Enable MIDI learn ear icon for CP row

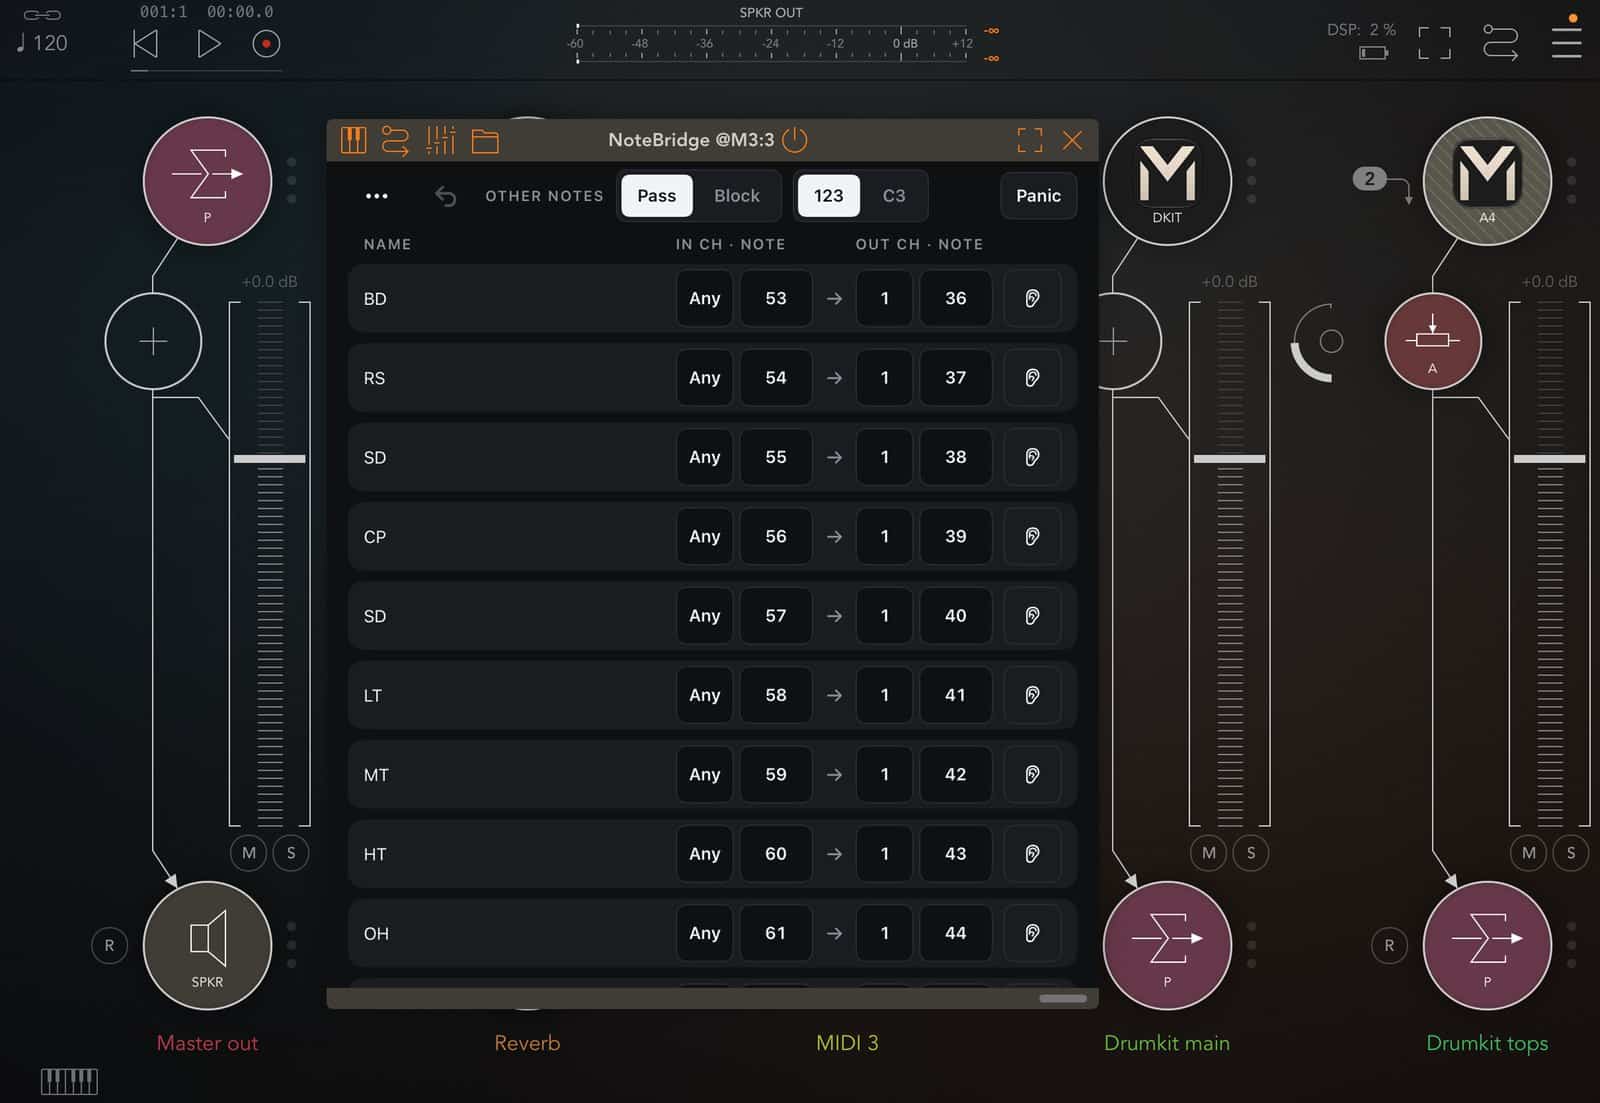coord(1033,536)
